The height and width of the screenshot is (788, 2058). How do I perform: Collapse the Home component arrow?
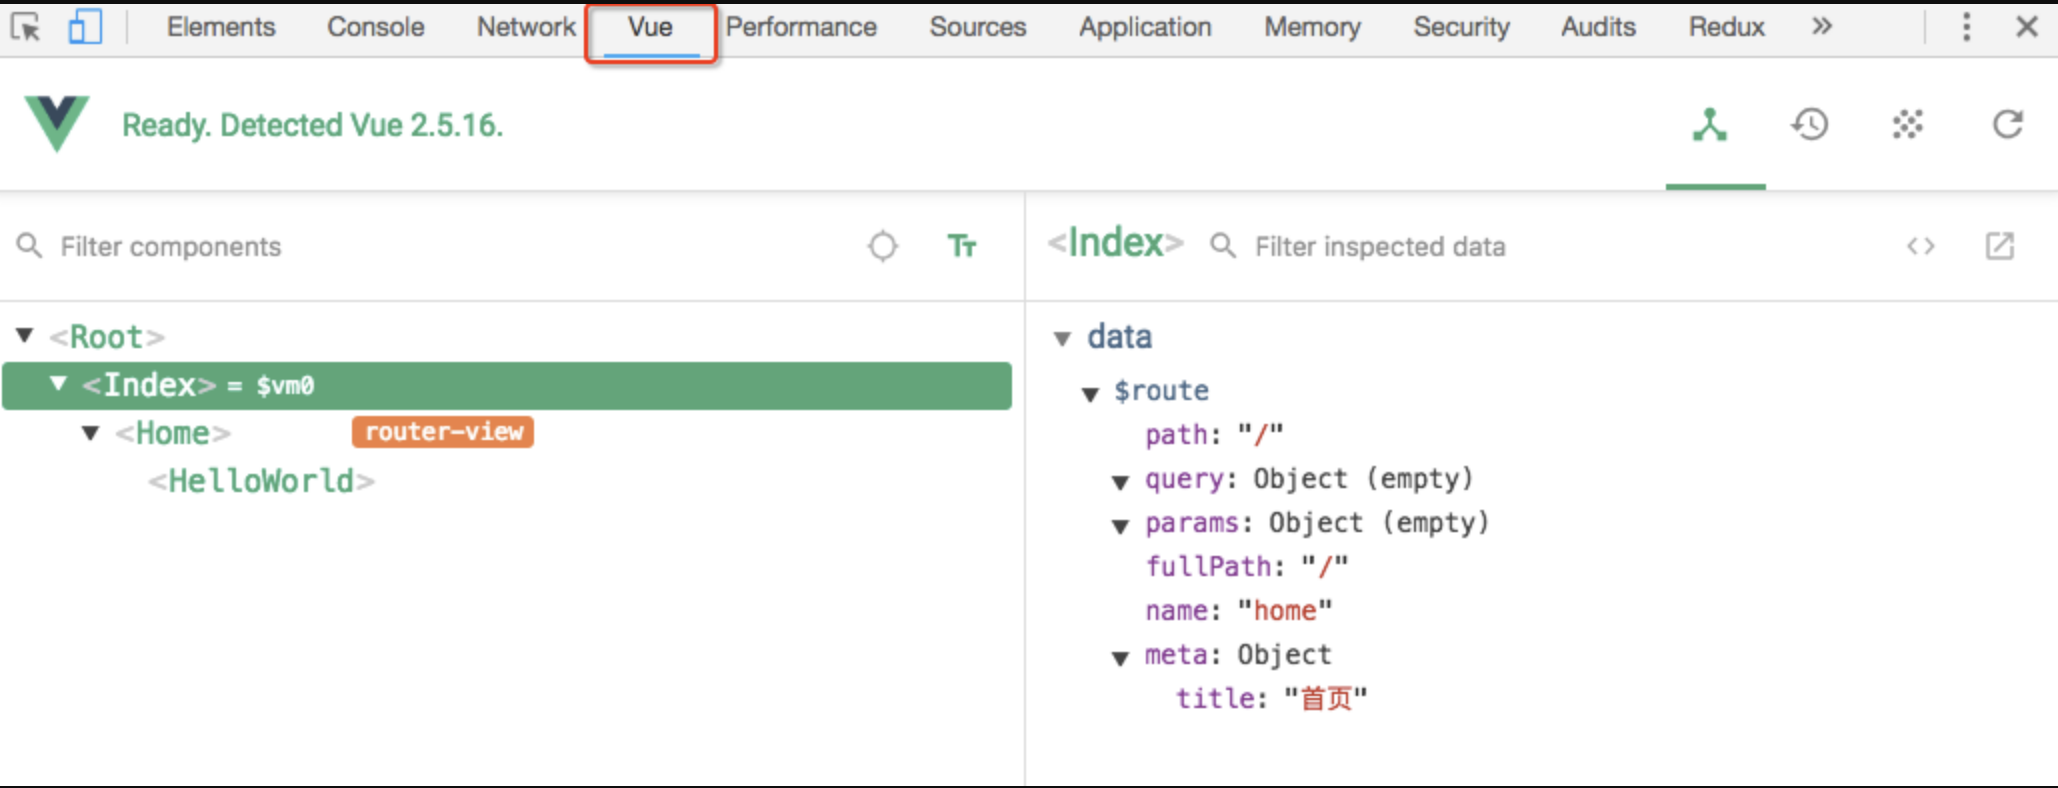point(91,433)
